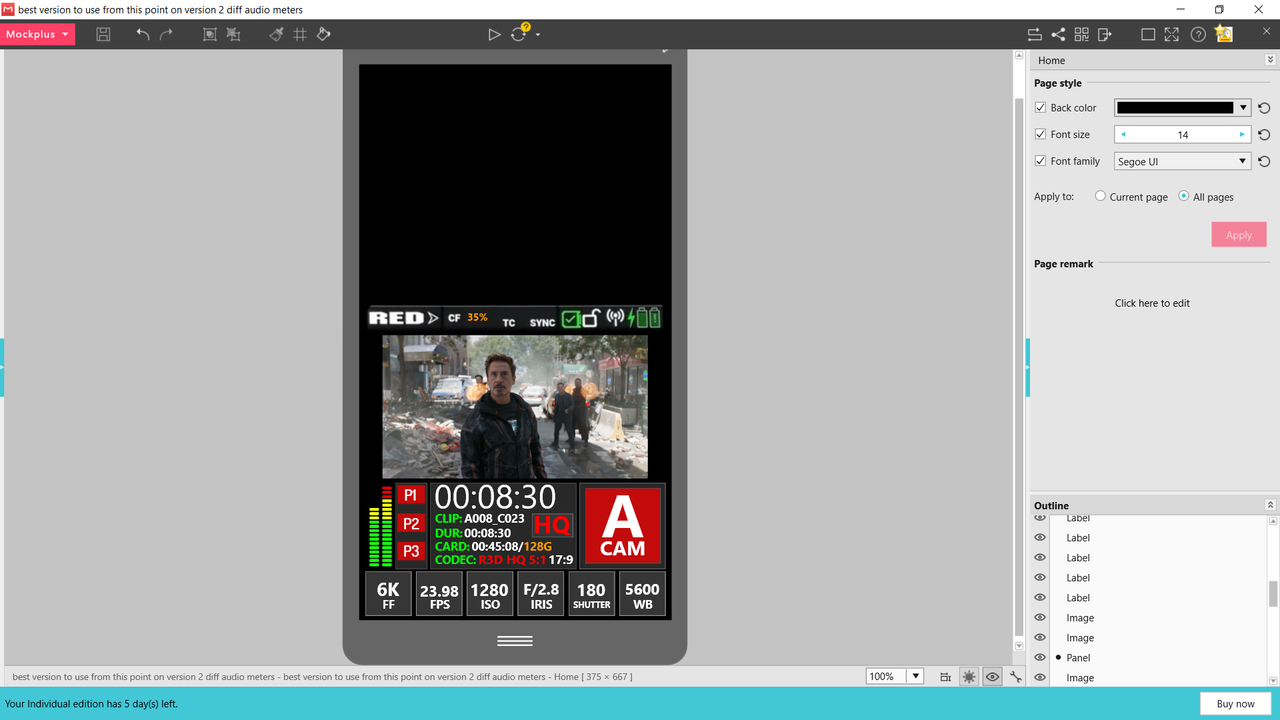Open the dropdown arrow beside sync icon
Viewport: 1280px width, 720px height.
[x=538, y=35]
